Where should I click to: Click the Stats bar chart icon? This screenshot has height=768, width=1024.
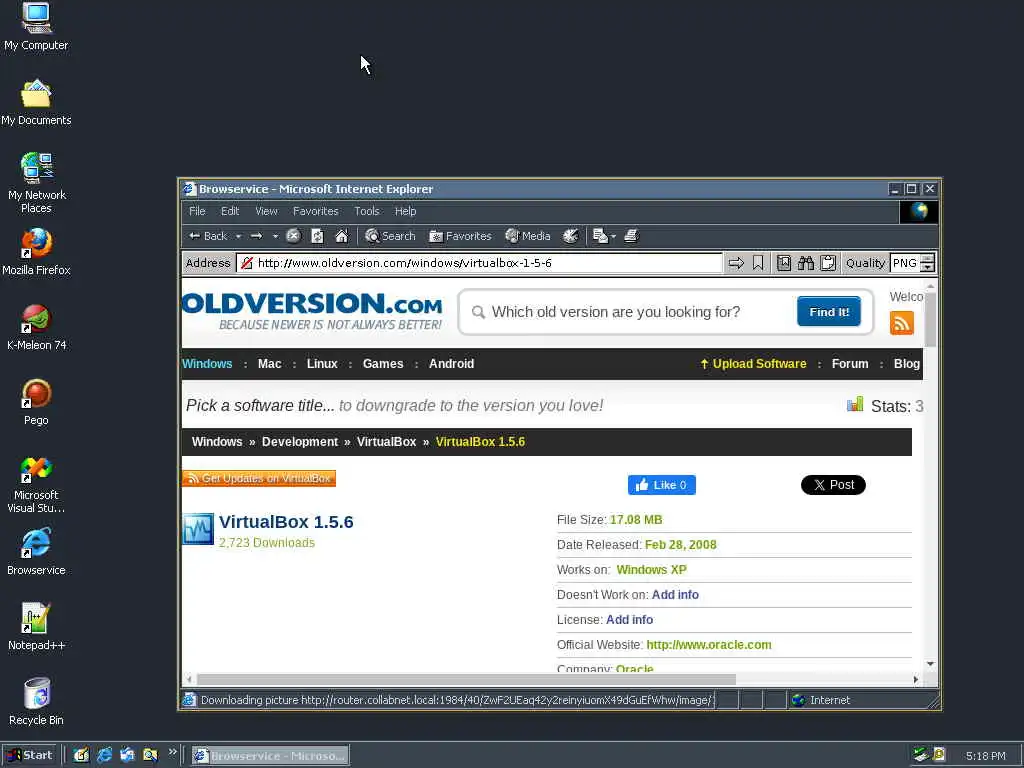pyautogui.click(x=855, y=404)
